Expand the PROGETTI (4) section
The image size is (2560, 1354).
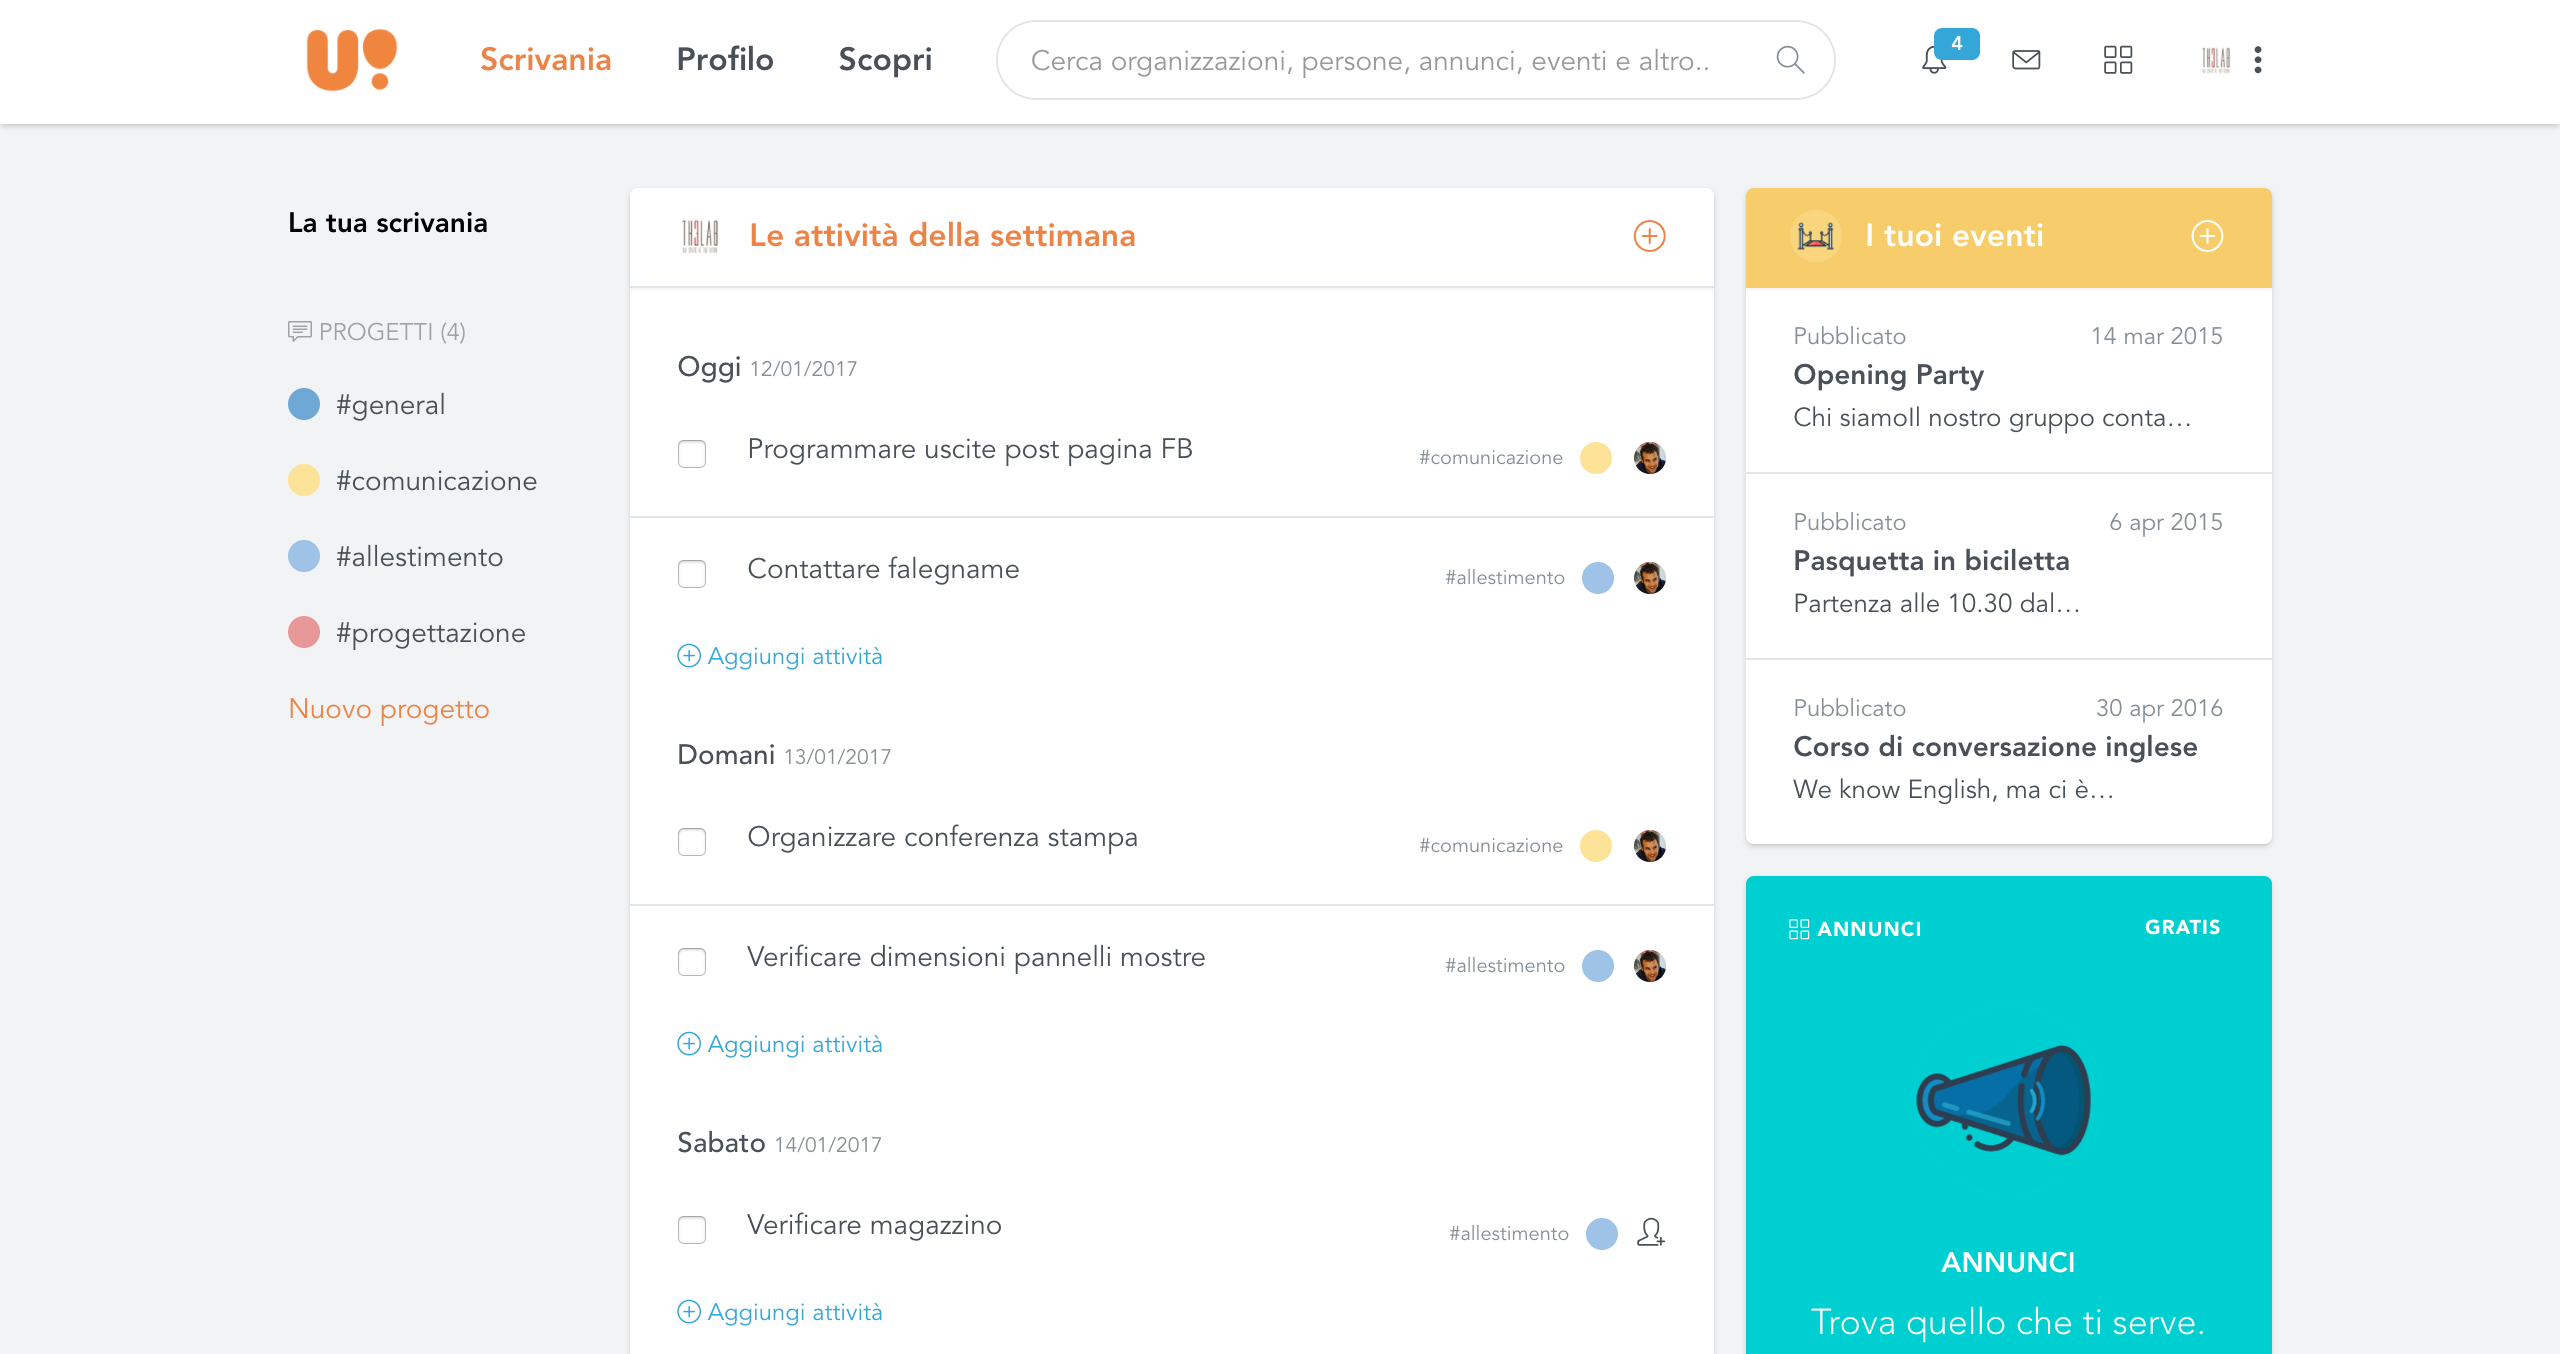[x=377, y=332]
